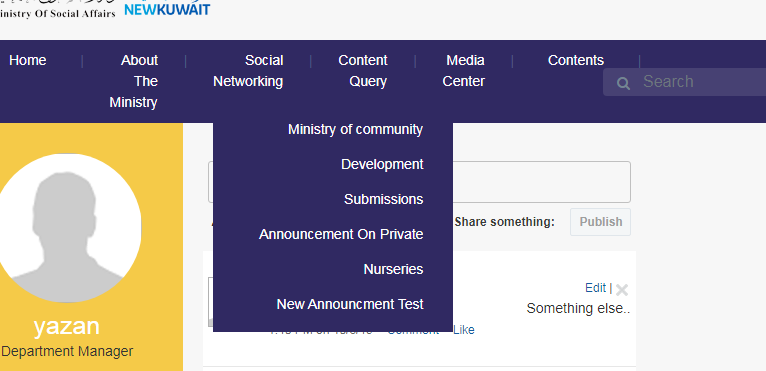Select Announcement On Private entry
Viewport: 766px width, 371px height.
point(341,235)
